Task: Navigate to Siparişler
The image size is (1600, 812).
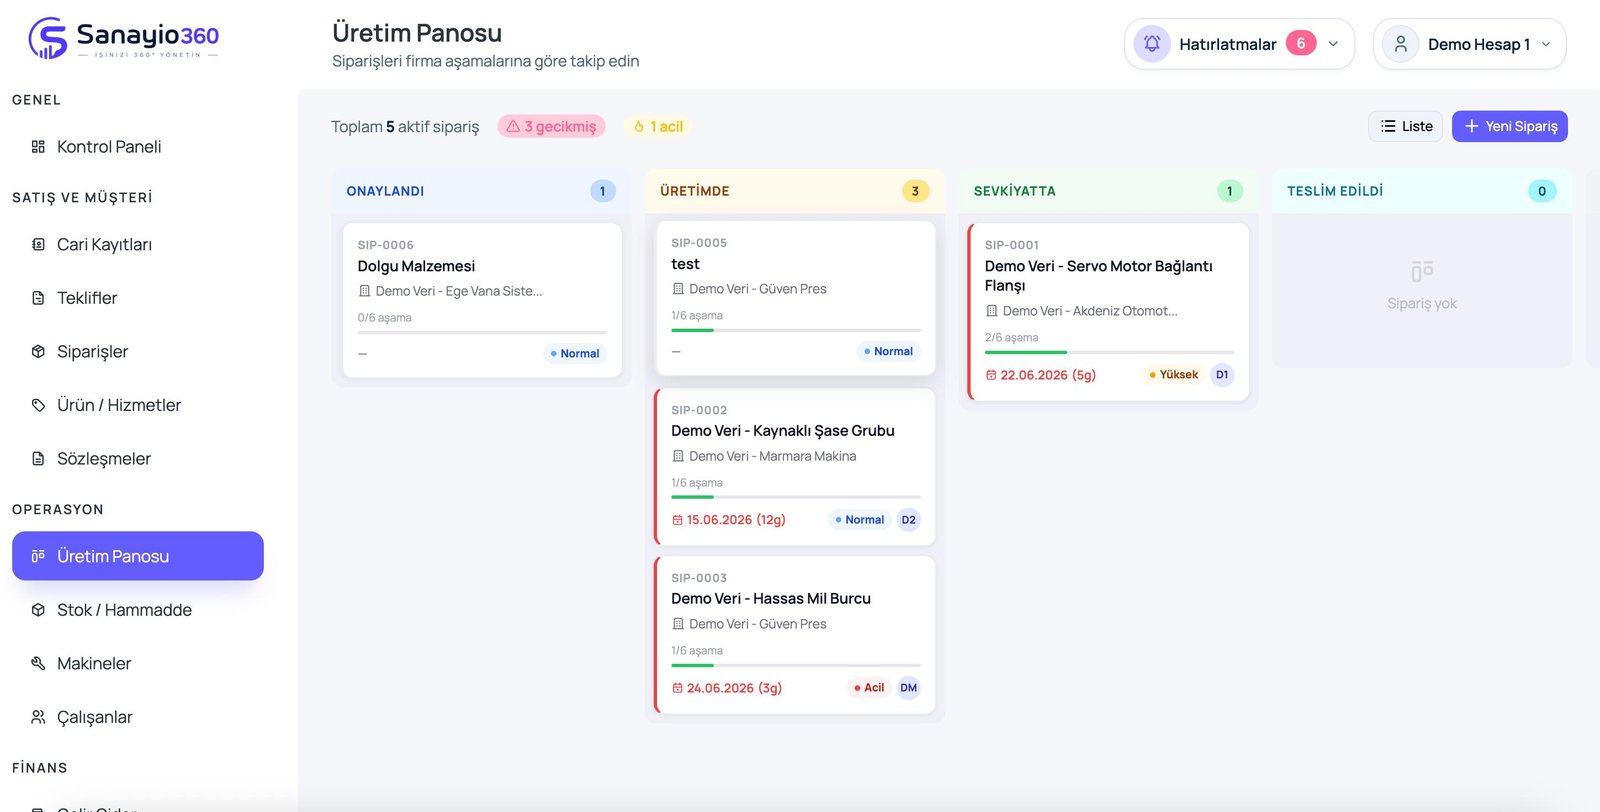Action: 138,351
